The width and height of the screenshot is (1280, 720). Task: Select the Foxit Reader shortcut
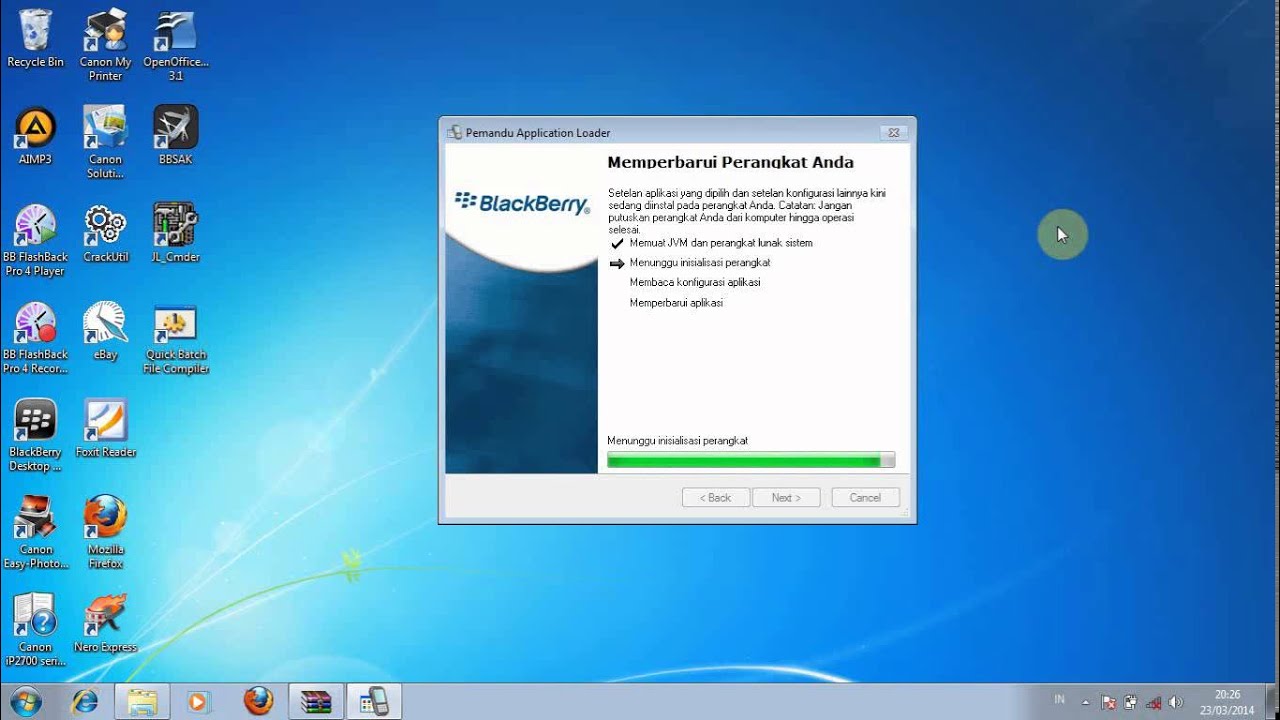pyautogui.click(x=105, y=429)
